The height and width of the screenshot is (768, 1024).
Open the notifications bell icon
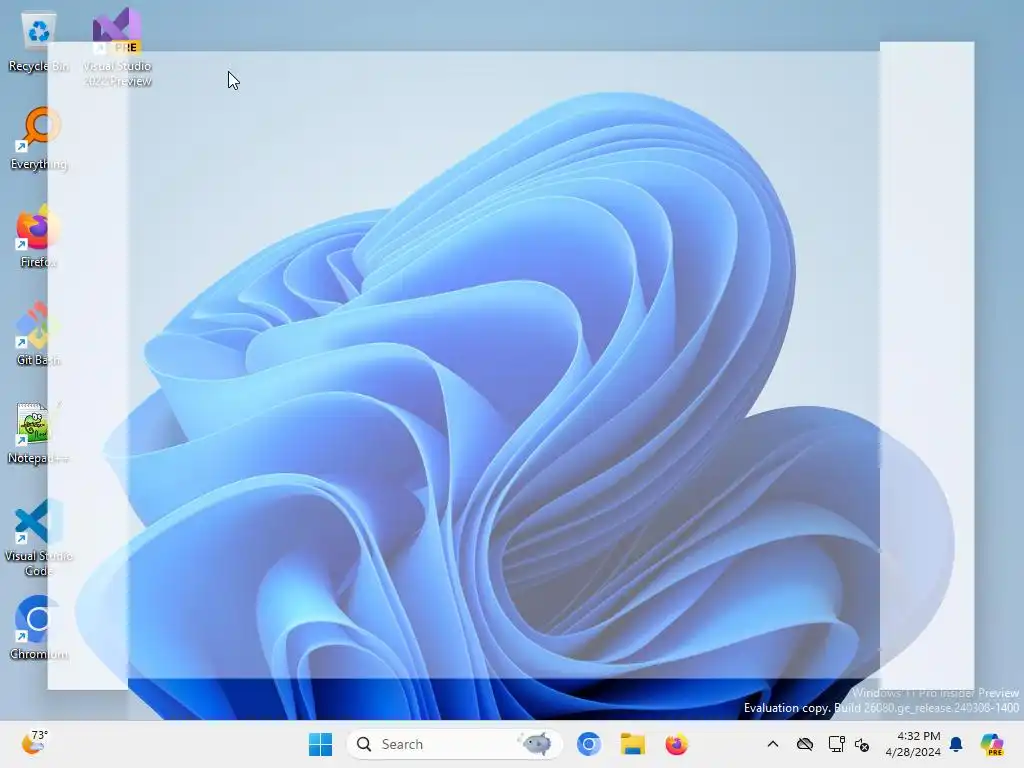coord(956,744)
